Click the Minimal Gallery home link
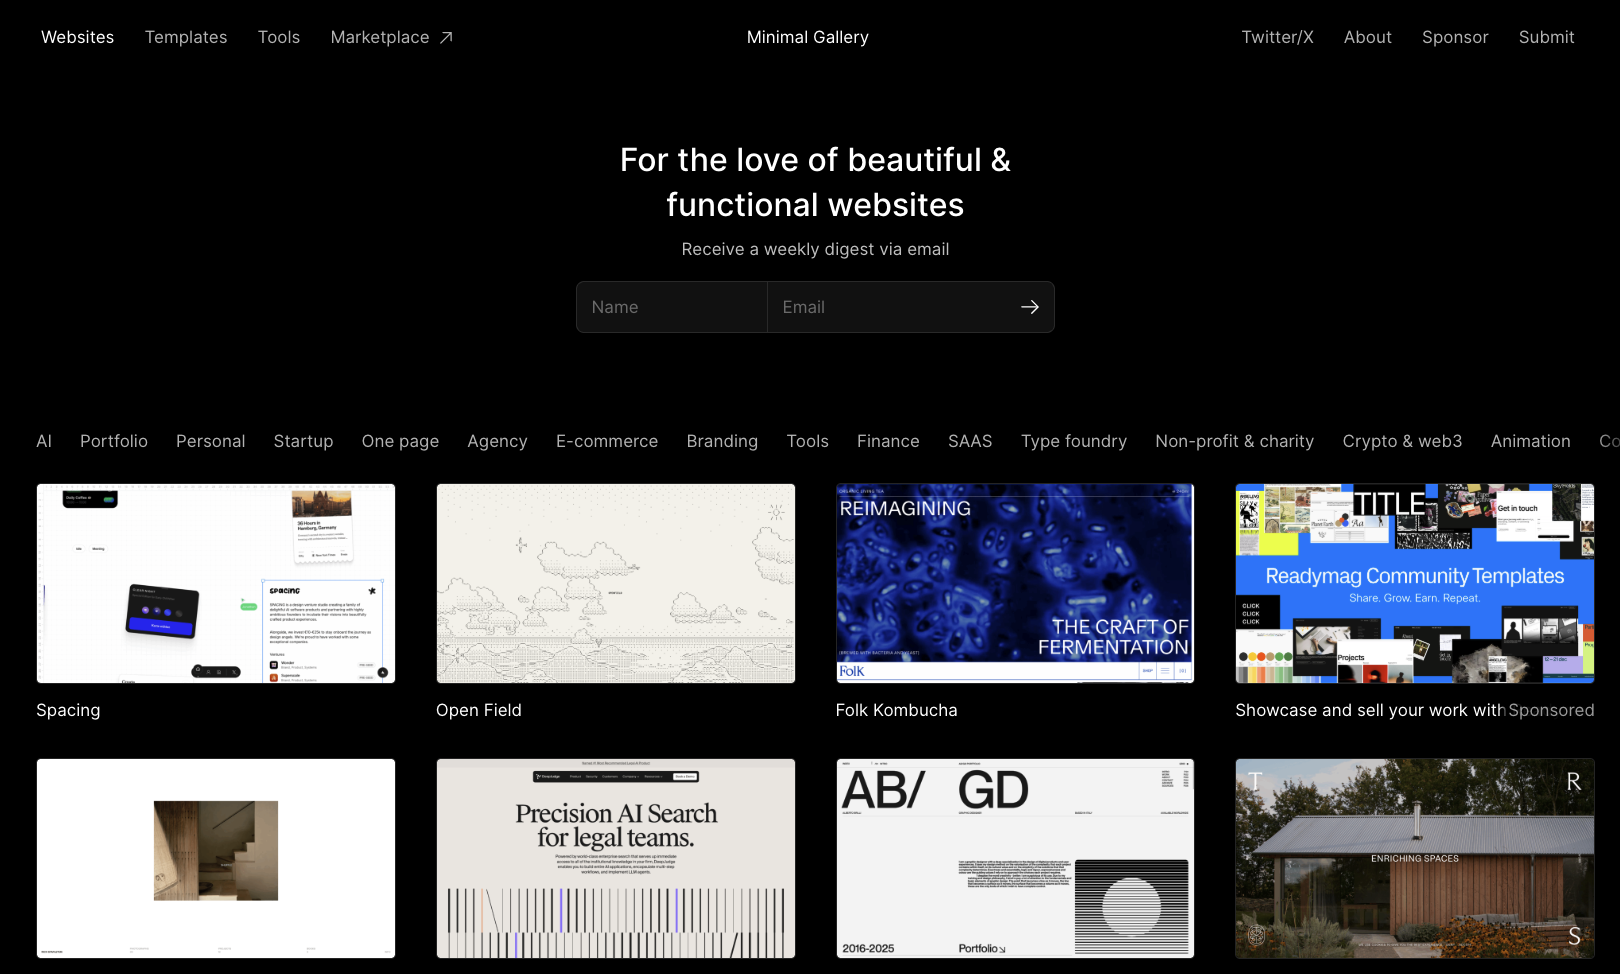 click(x=808, y=37)
